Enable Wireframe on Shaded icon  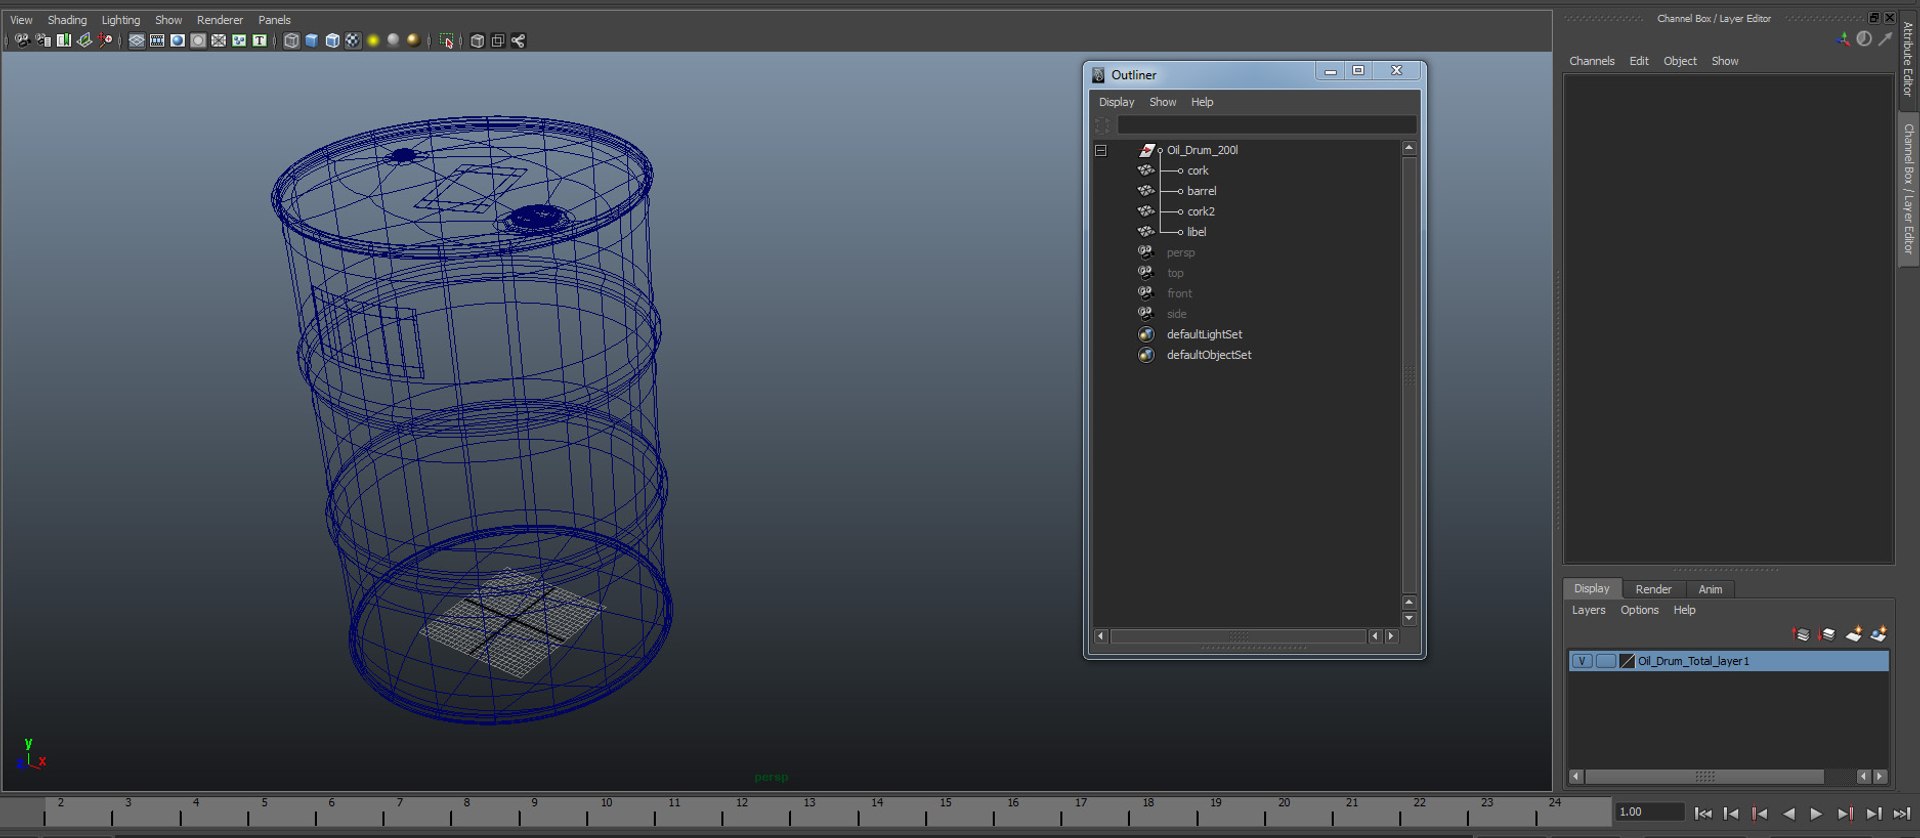click(x=332, y=40)
